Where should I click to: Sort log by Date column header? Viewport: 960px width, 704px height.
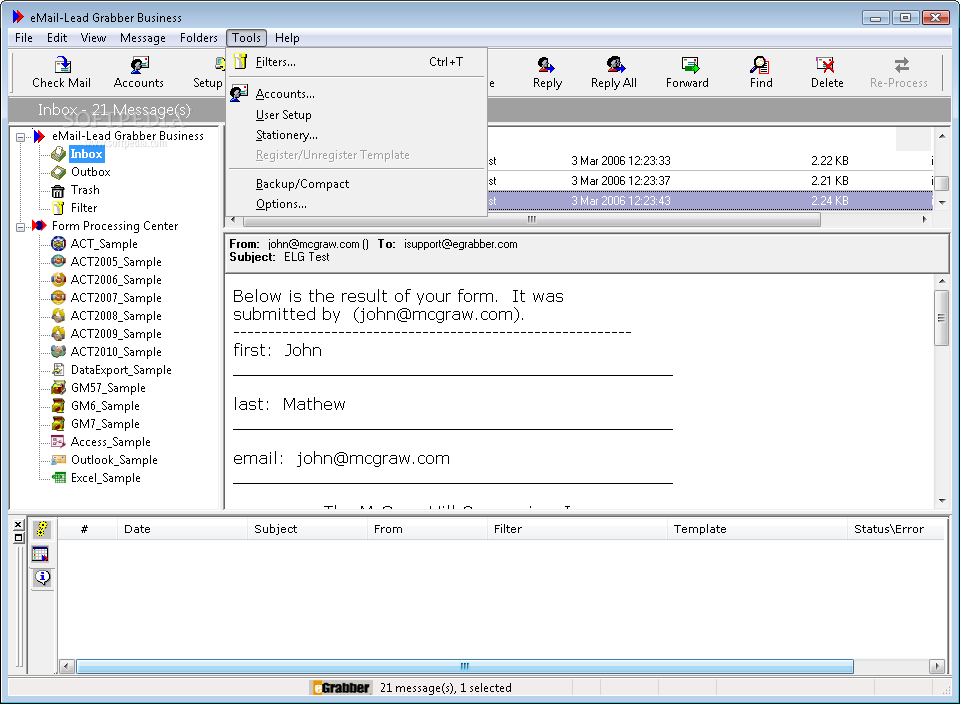pos(182,529)
